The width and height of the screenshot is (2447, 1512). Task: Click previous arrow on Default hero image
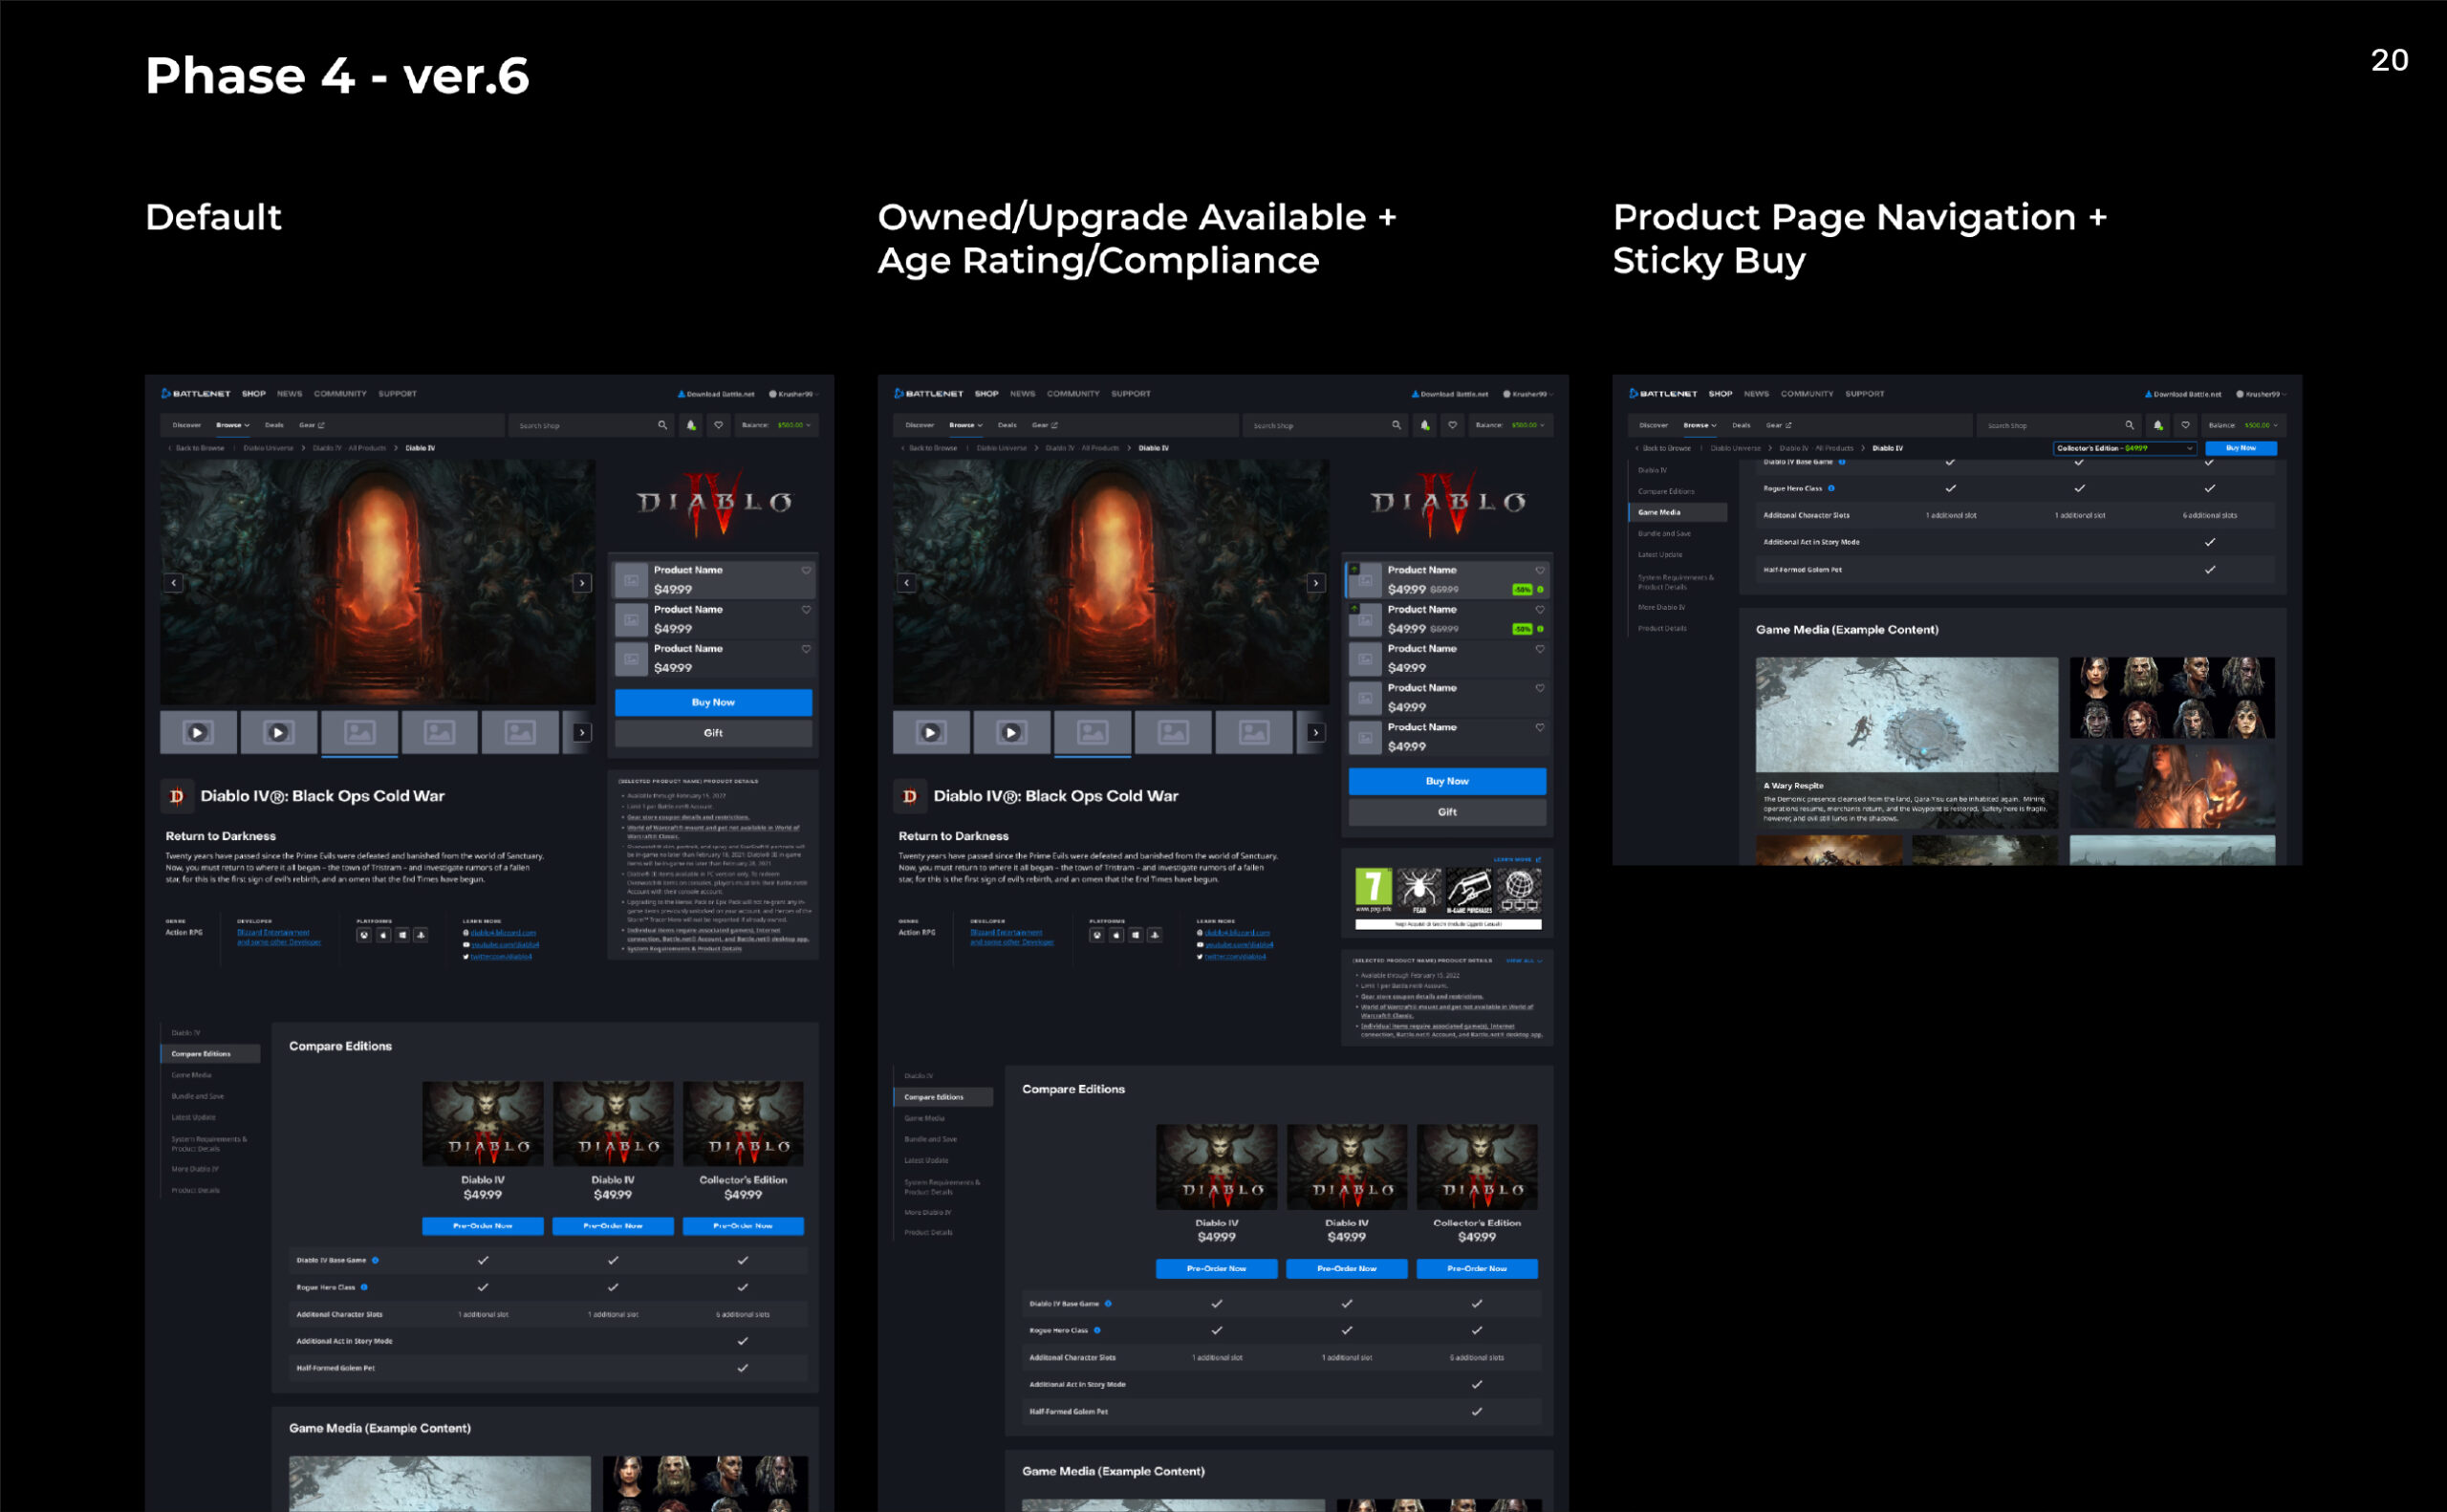point(174,583)
